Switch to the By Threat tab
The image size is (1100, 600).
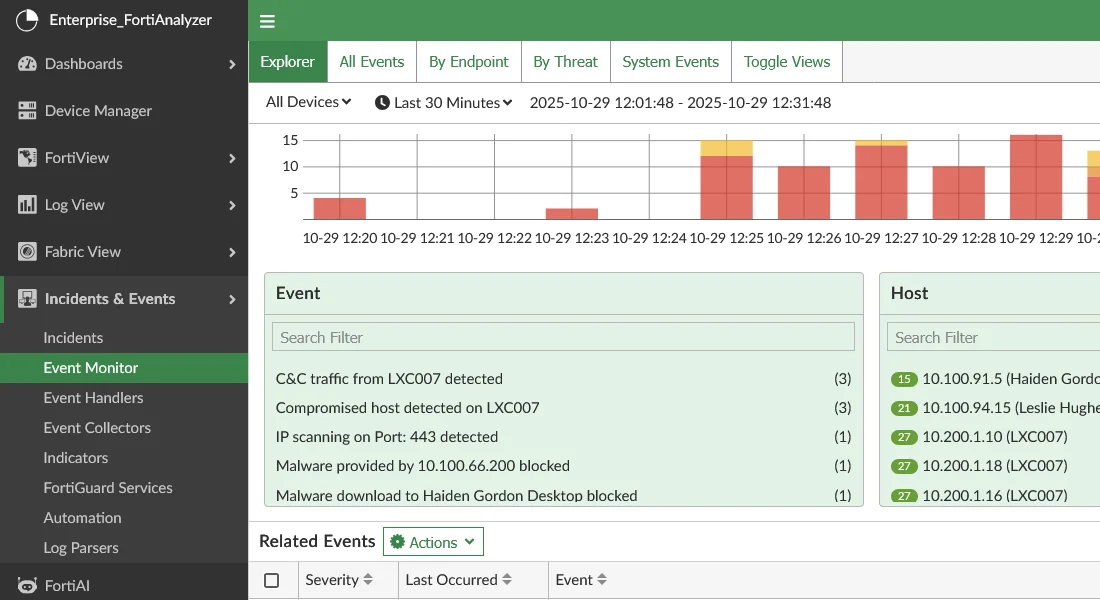pyautogui.click(x=565, y=62)
